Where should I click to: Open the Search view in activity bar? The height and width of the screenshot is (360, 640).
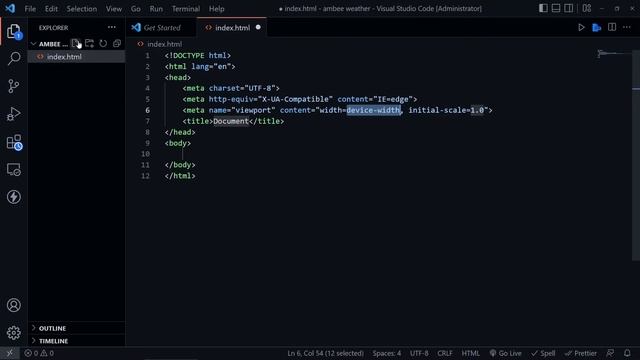[x=14, y=58]
